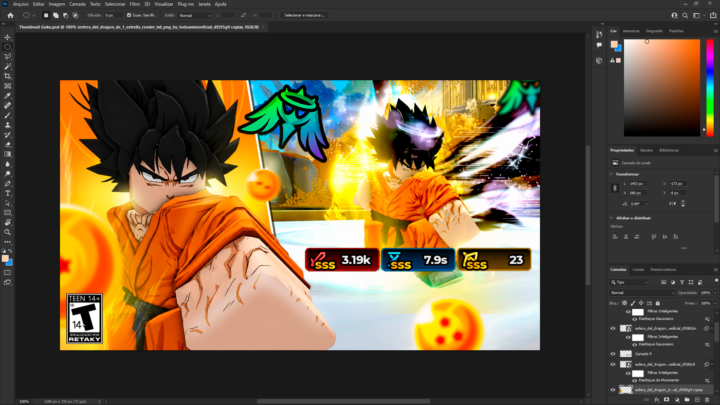This screenshot has height=405, width=720.
Task: Switch to the Canais tab
Action: (638, 270)
